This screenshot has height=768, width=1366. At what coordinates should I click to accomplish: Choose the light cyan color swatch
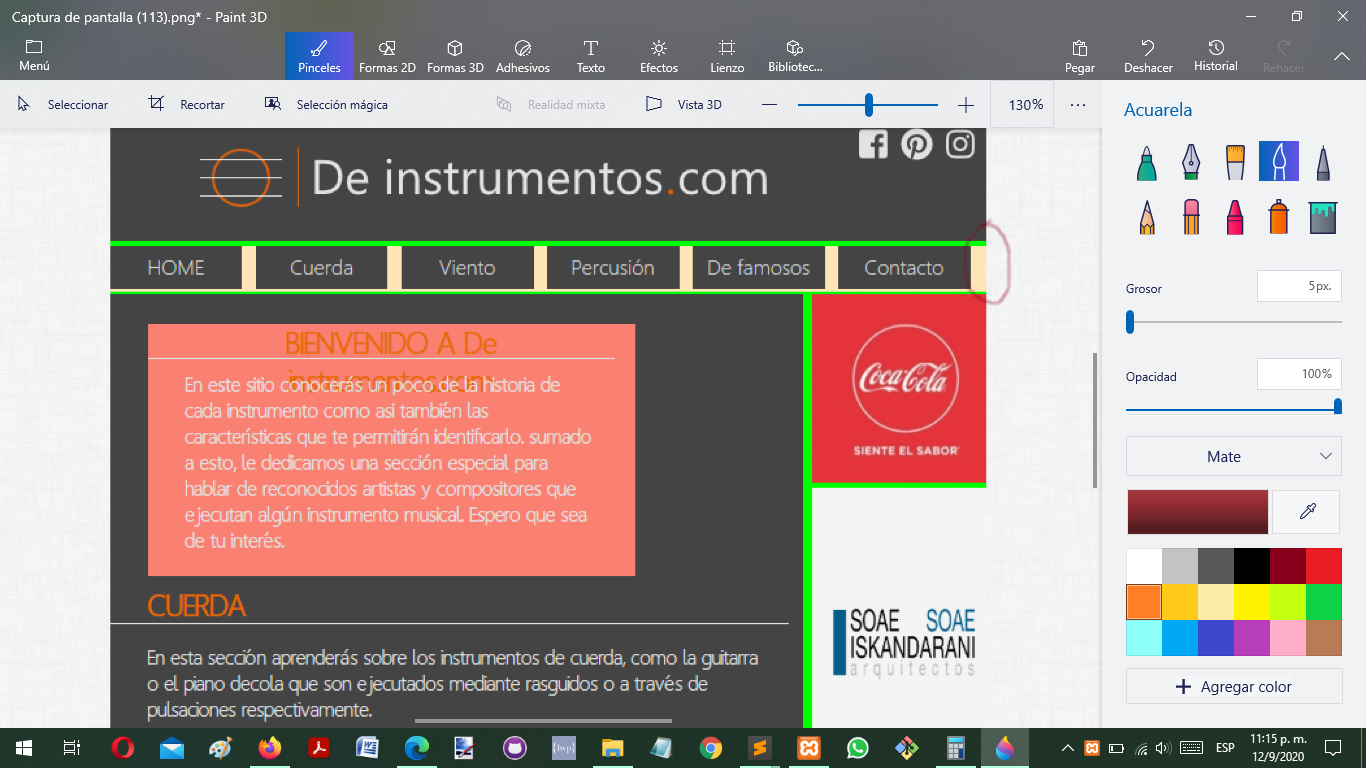tap(1144, 638)
